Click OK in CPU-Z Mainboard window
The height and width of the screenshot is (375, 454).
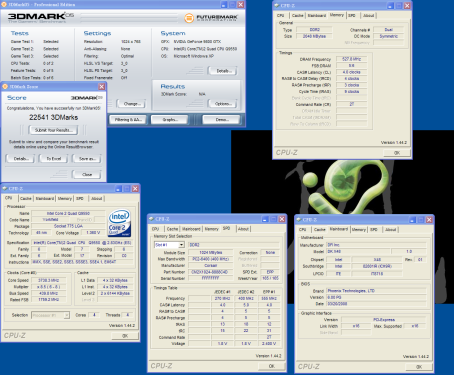(x=419, y=367)
